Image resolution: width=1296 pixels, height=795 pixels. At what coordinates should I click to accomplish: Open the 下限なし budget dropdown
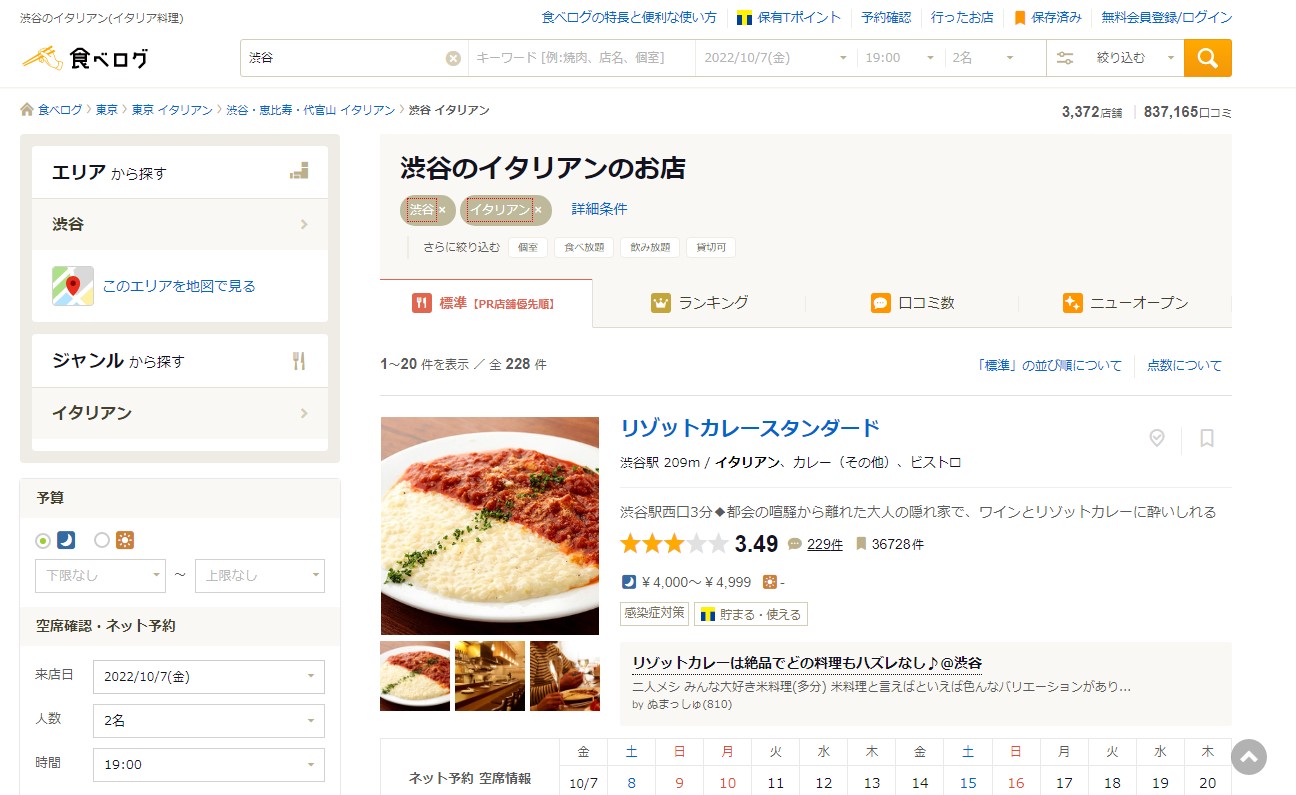(100, 575)
